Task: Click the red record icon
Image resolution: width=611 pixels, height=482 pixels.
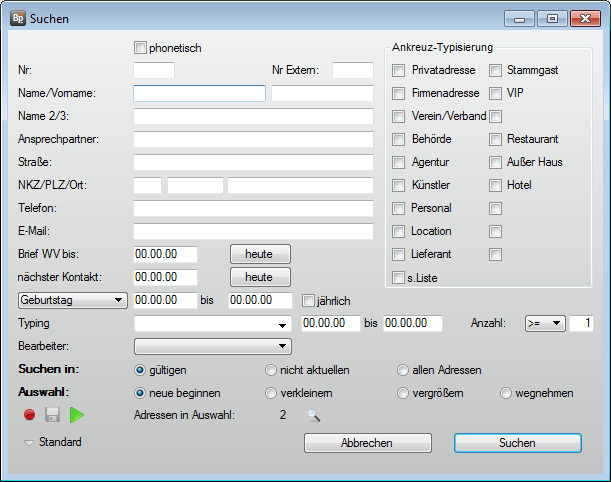Action: 31,415
